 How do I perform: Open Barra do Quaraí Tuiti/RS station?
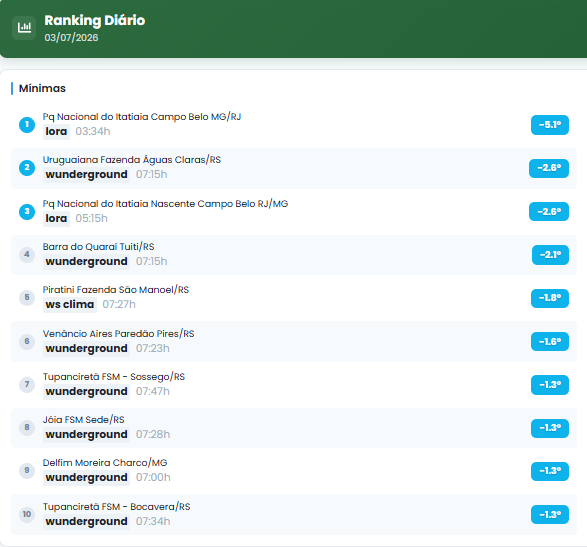click(x=98, y=247)
